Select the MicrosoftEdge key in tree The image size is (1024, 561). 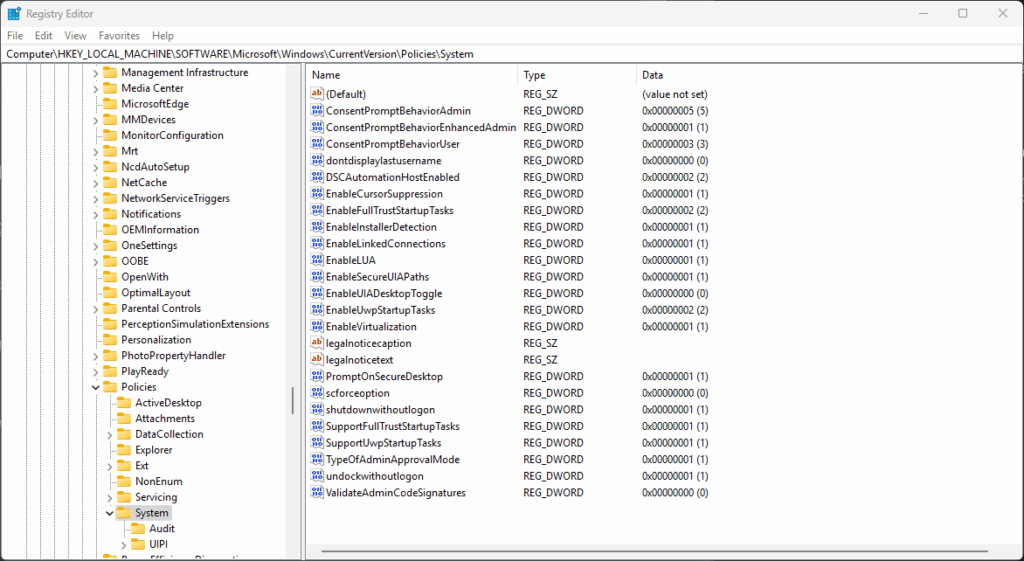click(155, 104)
